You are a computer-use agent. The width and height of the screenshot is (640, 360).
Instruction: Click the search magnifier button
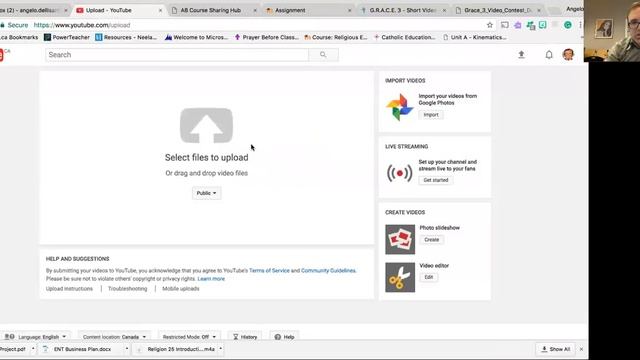point(323,55)
